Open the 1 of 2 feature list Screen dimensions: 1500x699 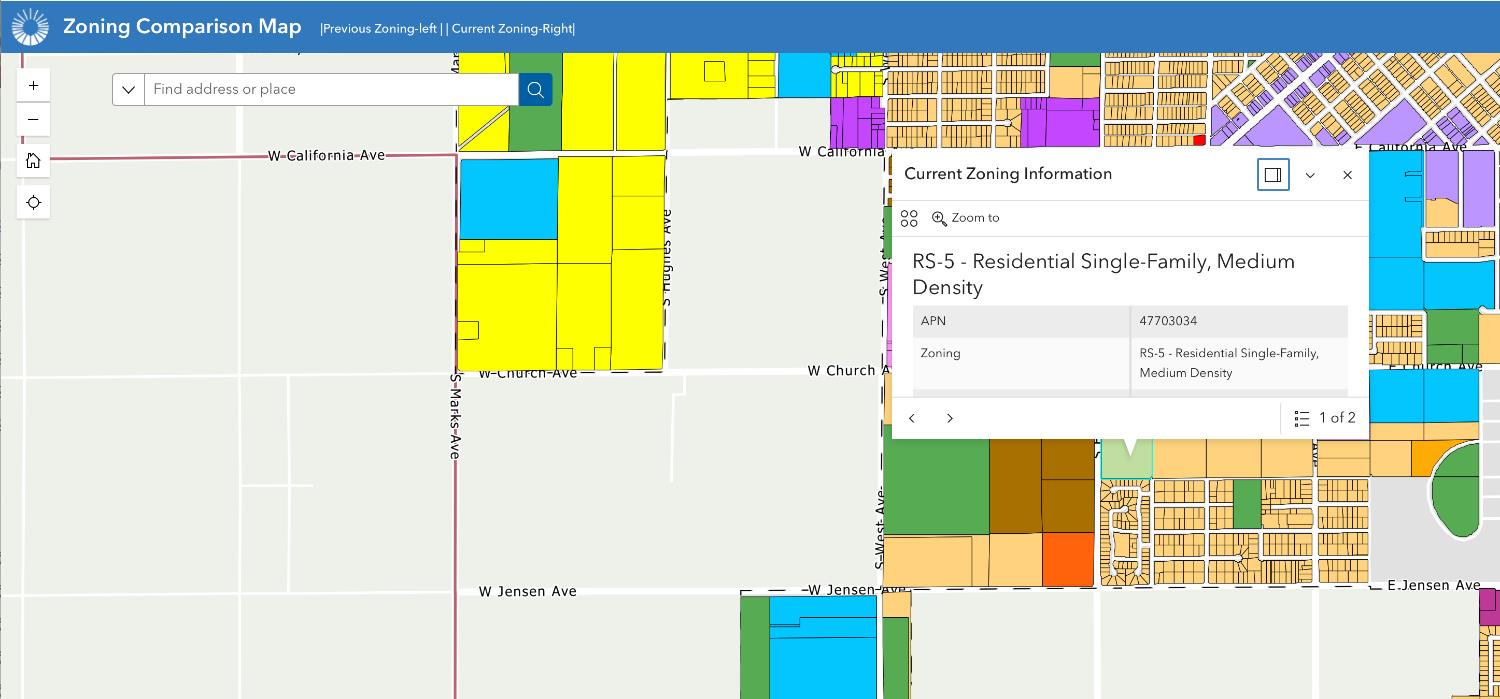pyautogui.click(x=1324, y=418)
